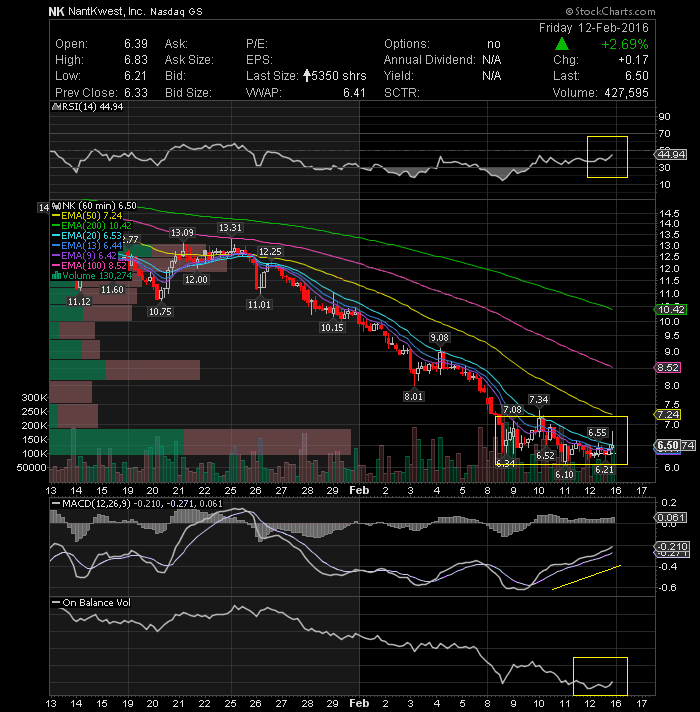Click the 10.15 price label
Screen dimensions: 700x712
pos(332,327)
